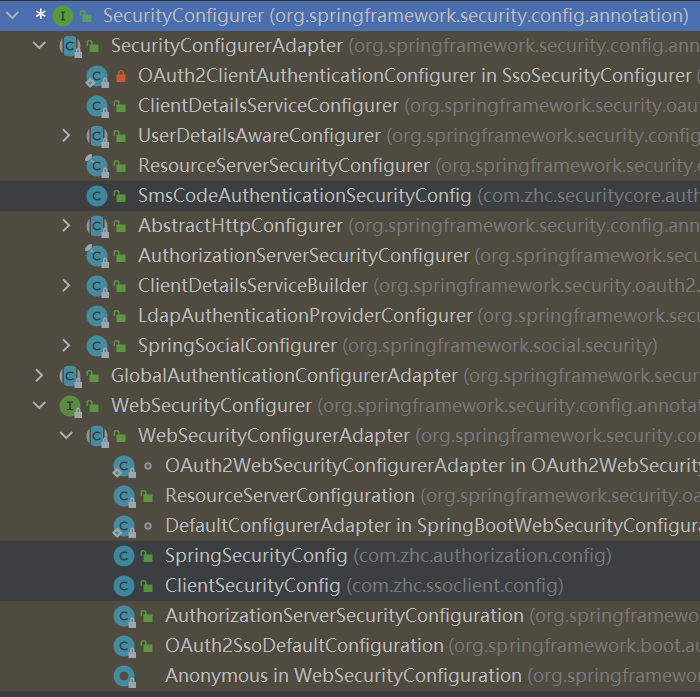Select the AuthorizationServerSecurityConfiguration row
Viewport: 700px width, 697px height.
pos(350,616)
